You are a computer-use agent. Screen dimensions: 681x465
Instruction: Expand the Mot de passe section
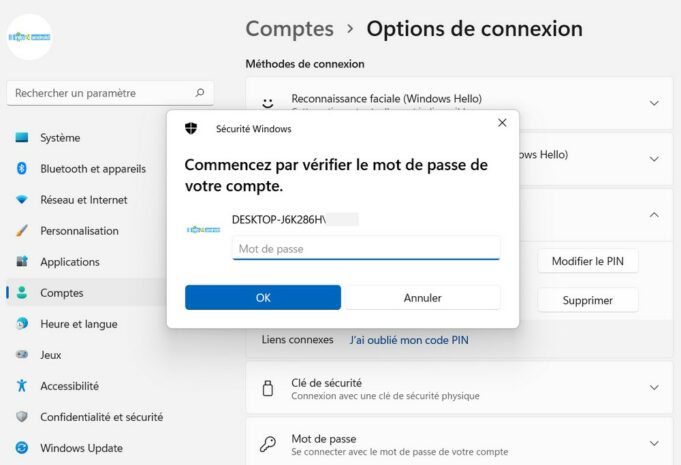tap(654, 444)
